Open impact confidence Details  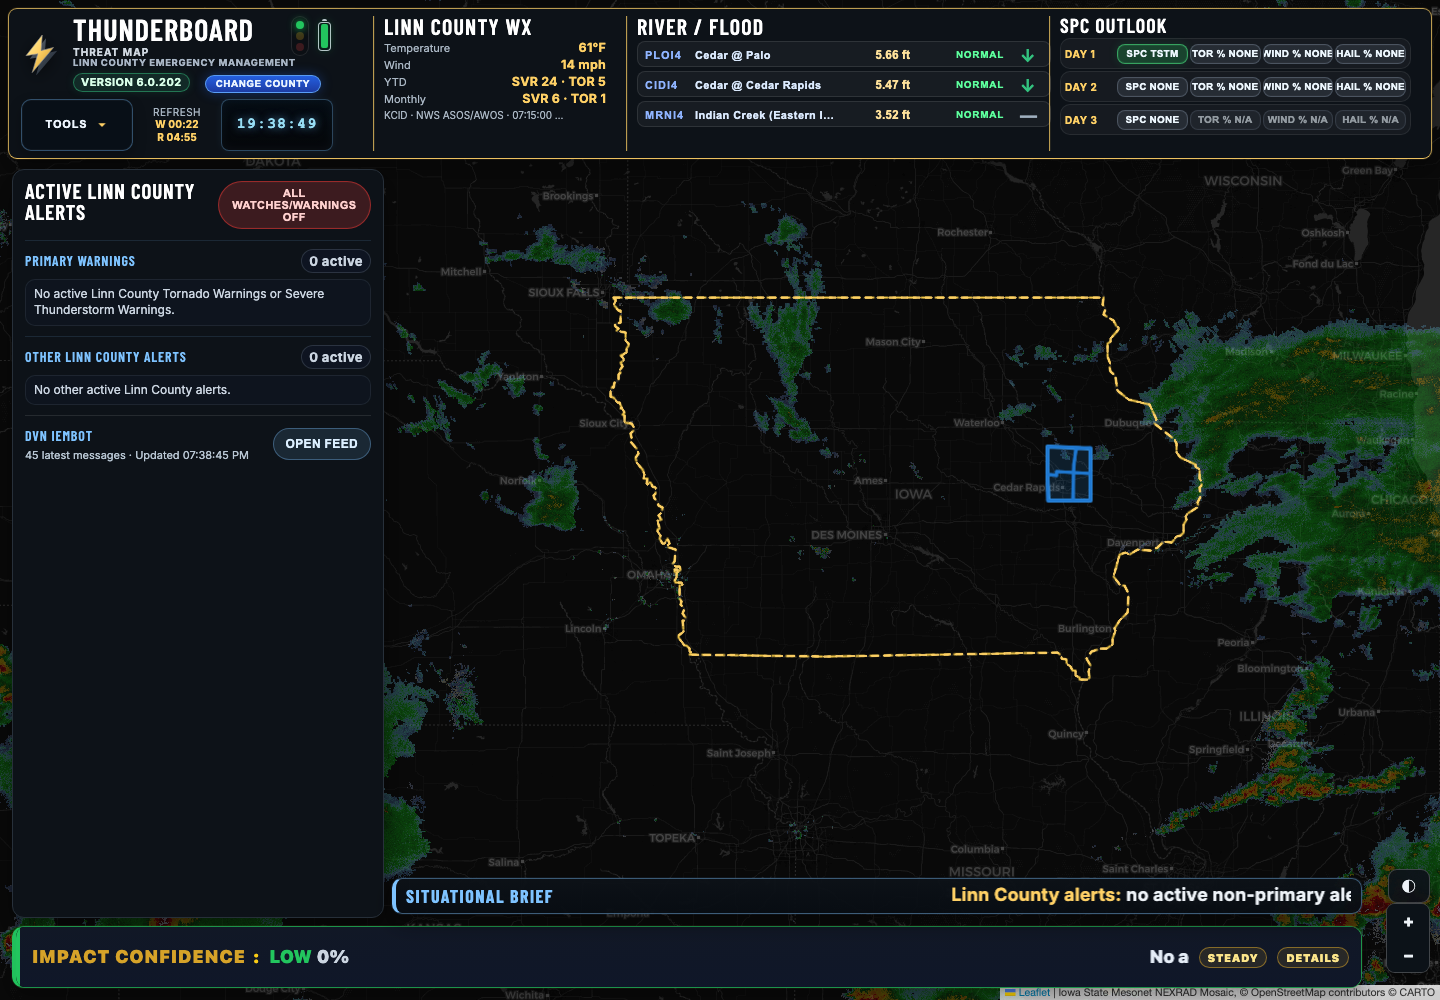pos(1312,958)
